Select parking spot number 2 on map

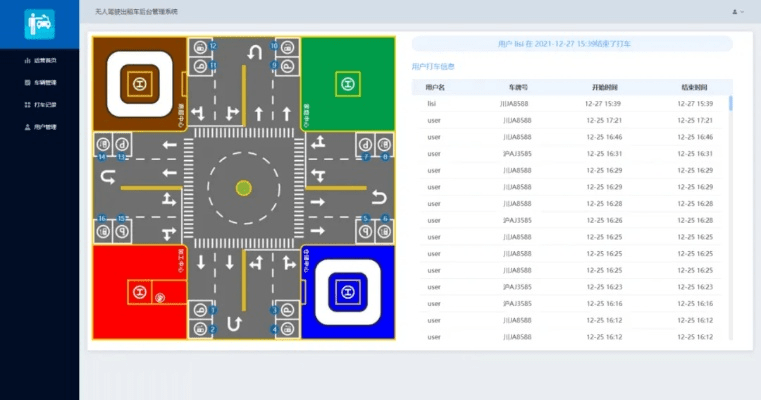point(201,329)
